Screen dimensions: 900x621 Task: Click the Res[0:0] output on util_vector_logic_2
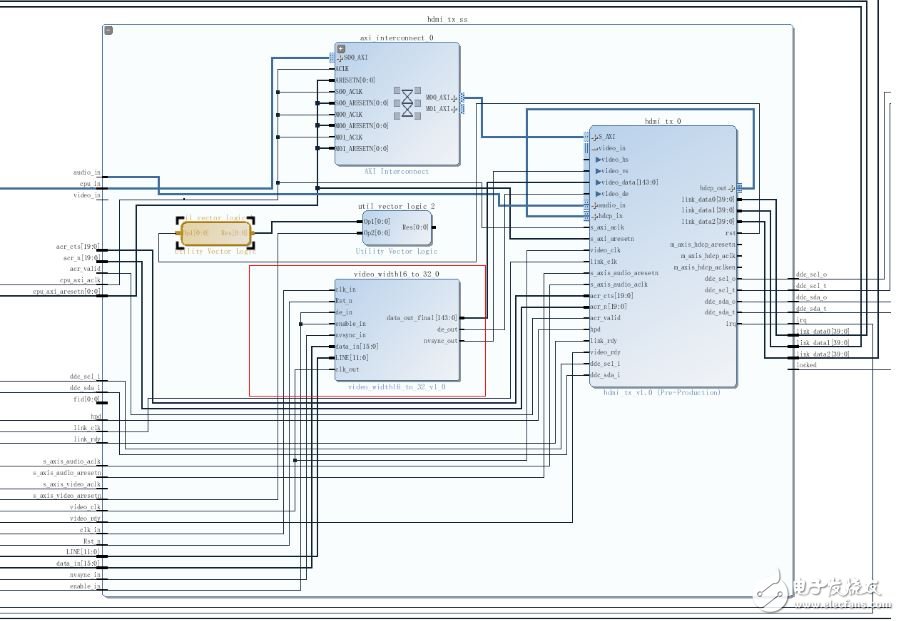coord(416,227)
